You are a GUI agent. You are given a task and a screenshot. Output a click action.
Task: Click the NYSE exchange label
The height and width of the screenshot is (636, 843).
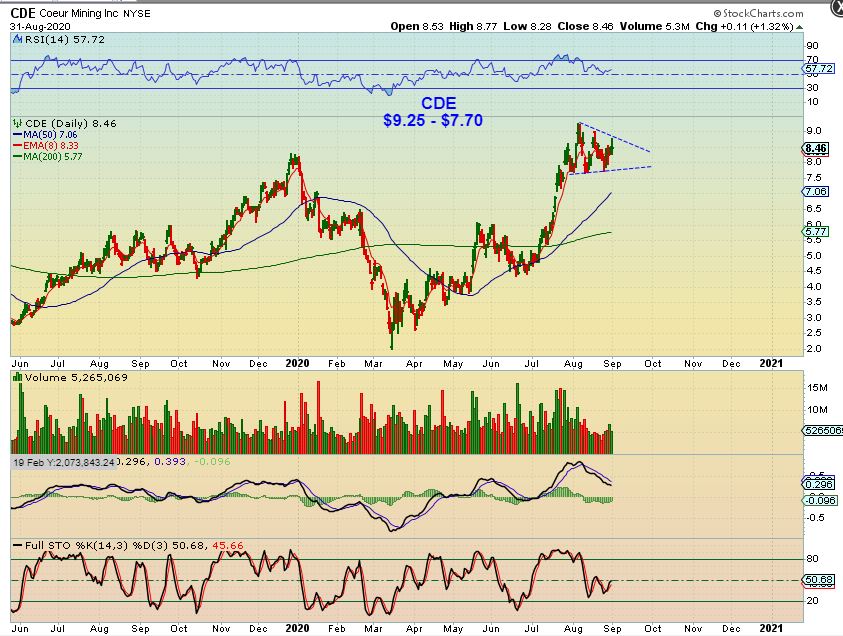[137, 13]
